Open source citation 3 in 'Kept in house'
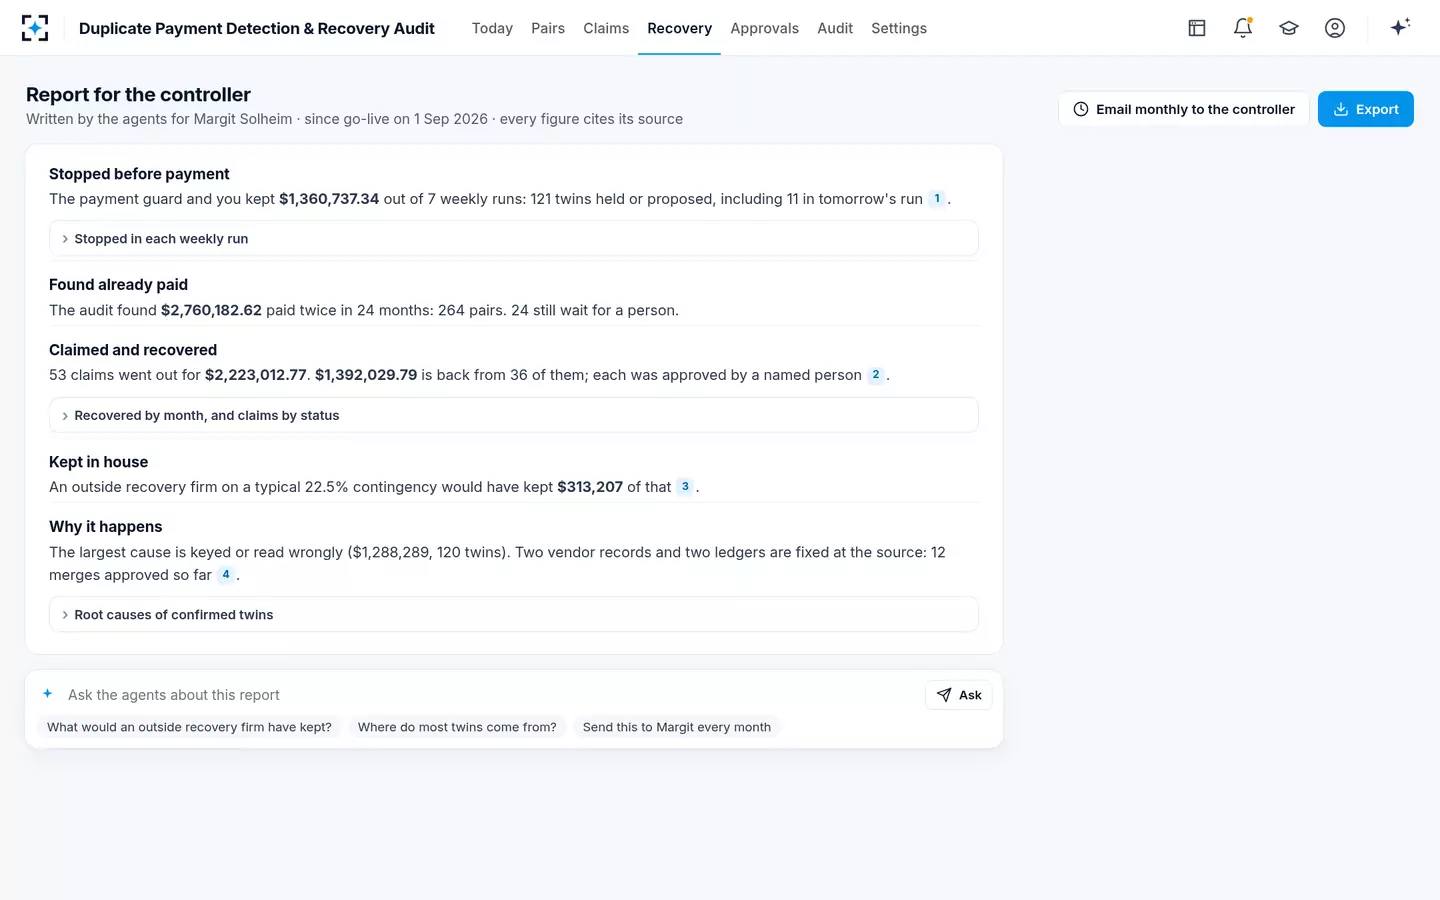This screenshot has width=1440, height=900. pos(685,487)
